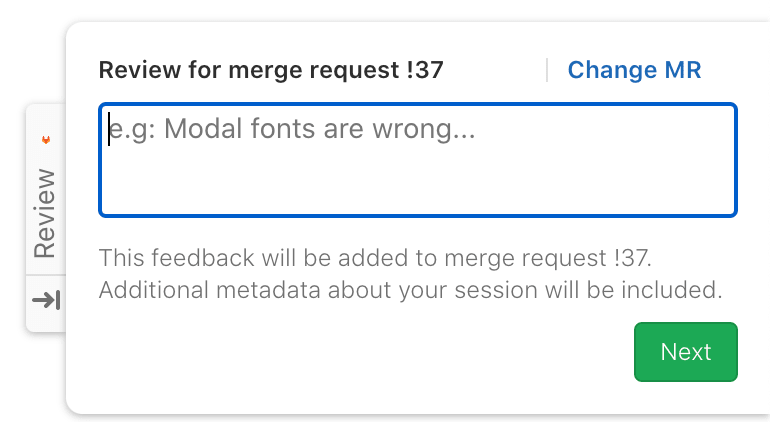Screen dimensions: 770x422
Task: Click the empty lower area of the comment box
Action: coord(417,188)
